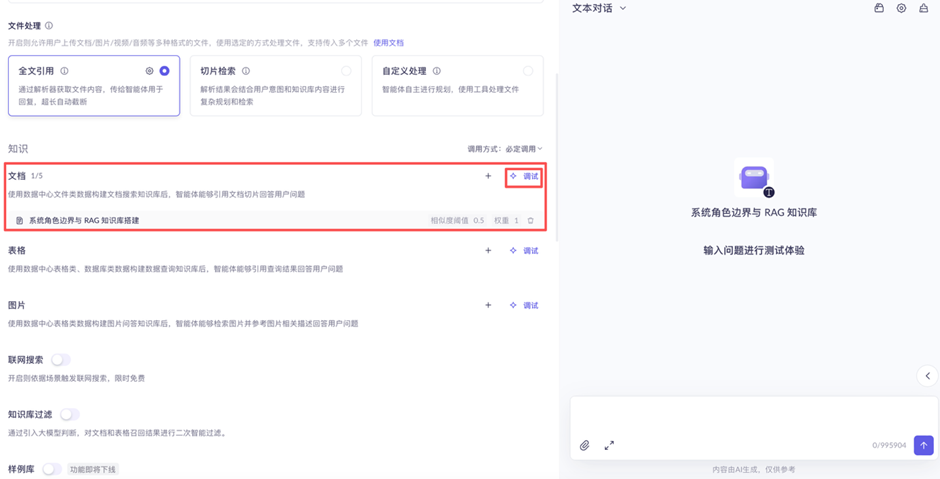Expand the input box with the arrows icon
Screen dimensions: 940x479
(x=609, y=445)
